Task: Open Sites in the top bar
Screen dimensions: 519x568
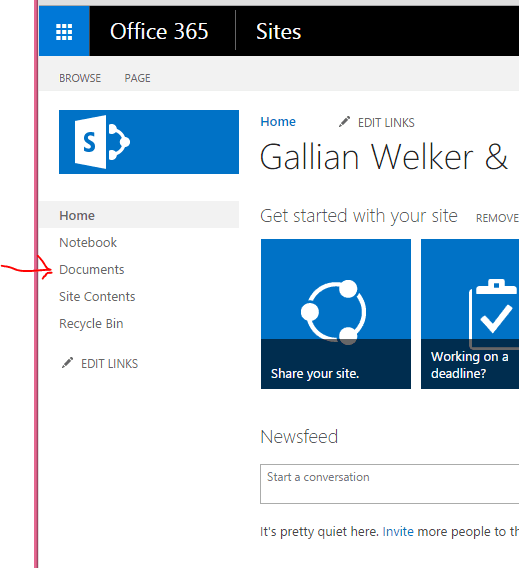Action: coord(279,32)
